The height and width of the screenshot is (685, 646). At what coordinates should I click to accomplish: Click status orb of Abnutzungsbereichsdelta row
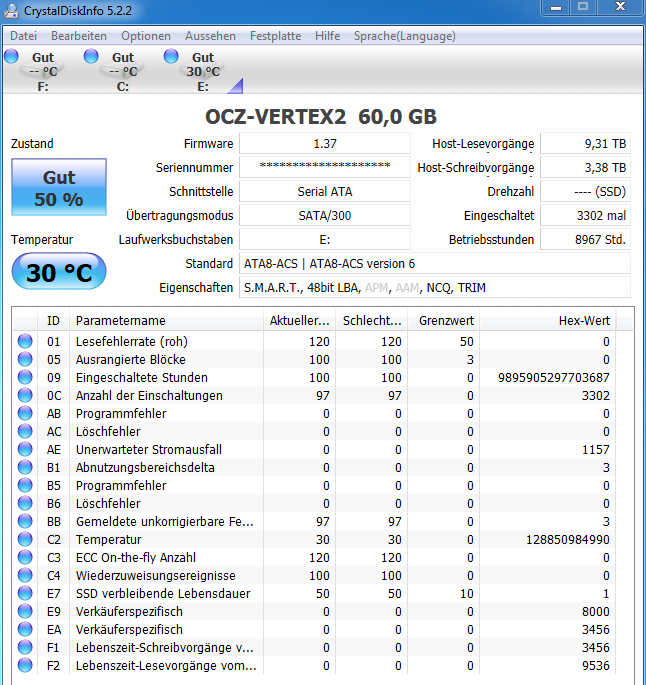25,467
